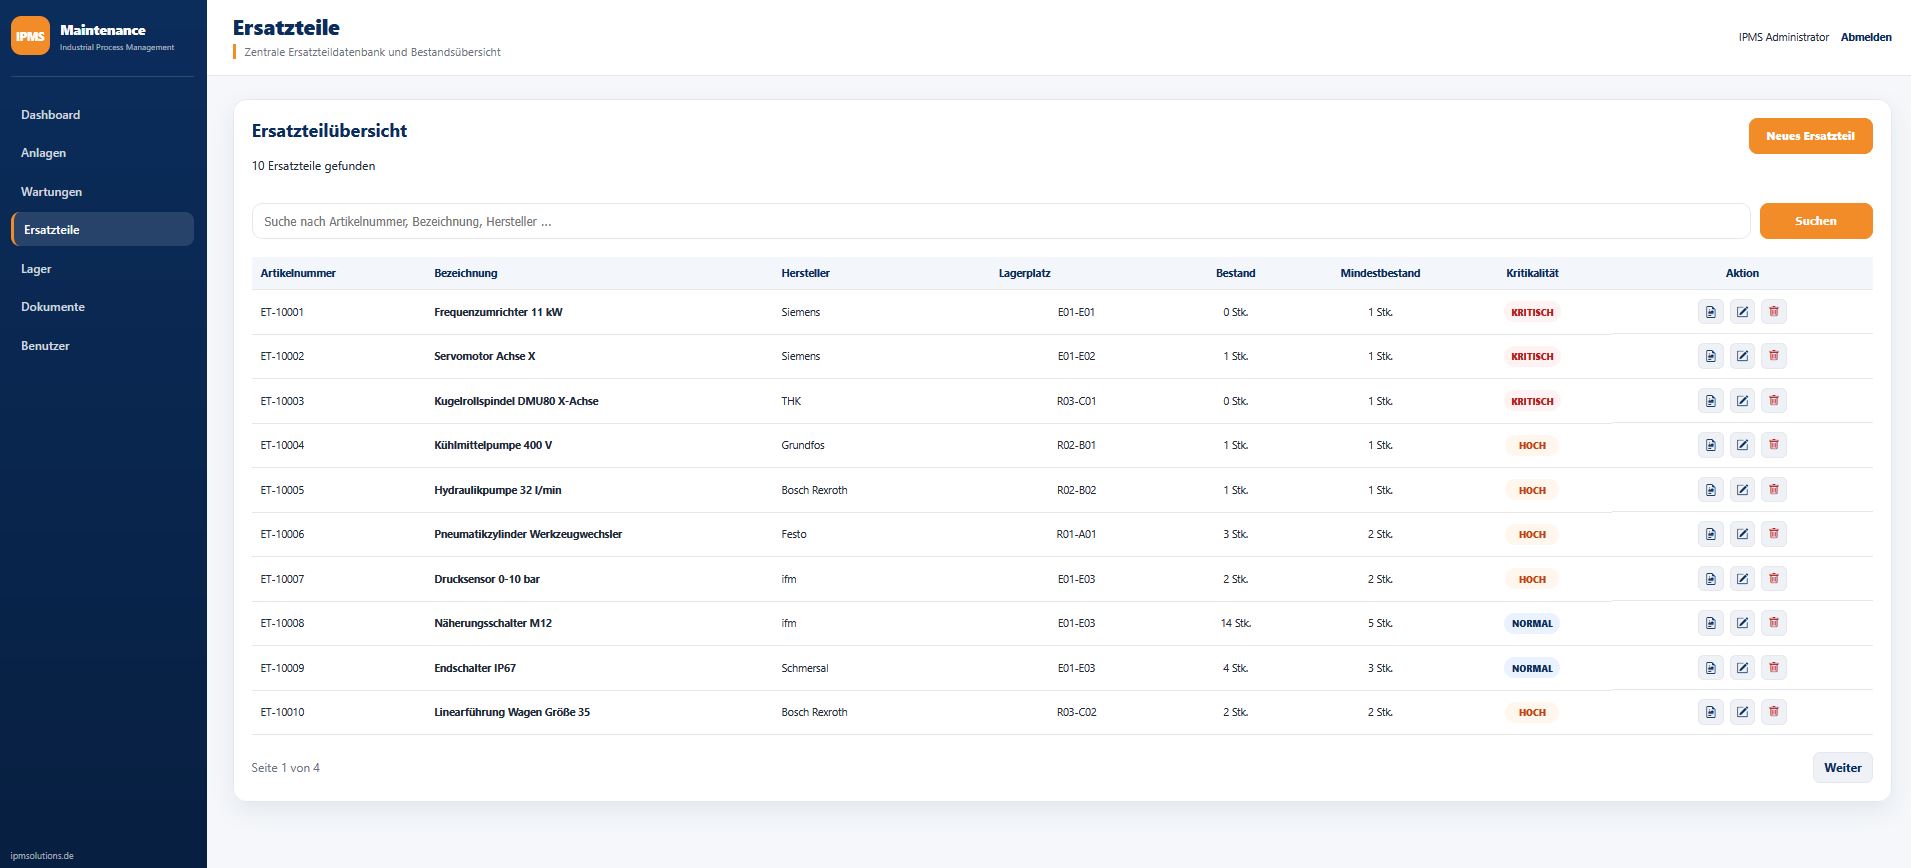Image resolution: width=1911 pixels, height=868 pixels.
Task: Edit Kühlmittelpumpe 400 V spare part
Action: 1742,445
